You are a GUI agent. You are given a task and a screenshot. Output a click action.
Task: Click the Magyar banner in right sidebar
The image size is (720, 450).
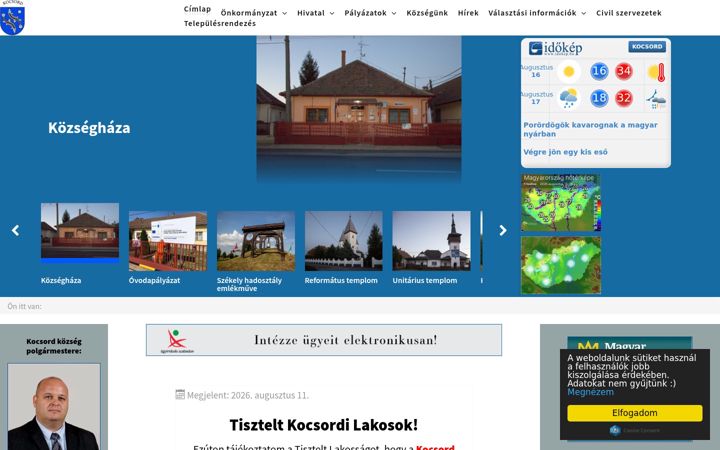coord(630,344)
